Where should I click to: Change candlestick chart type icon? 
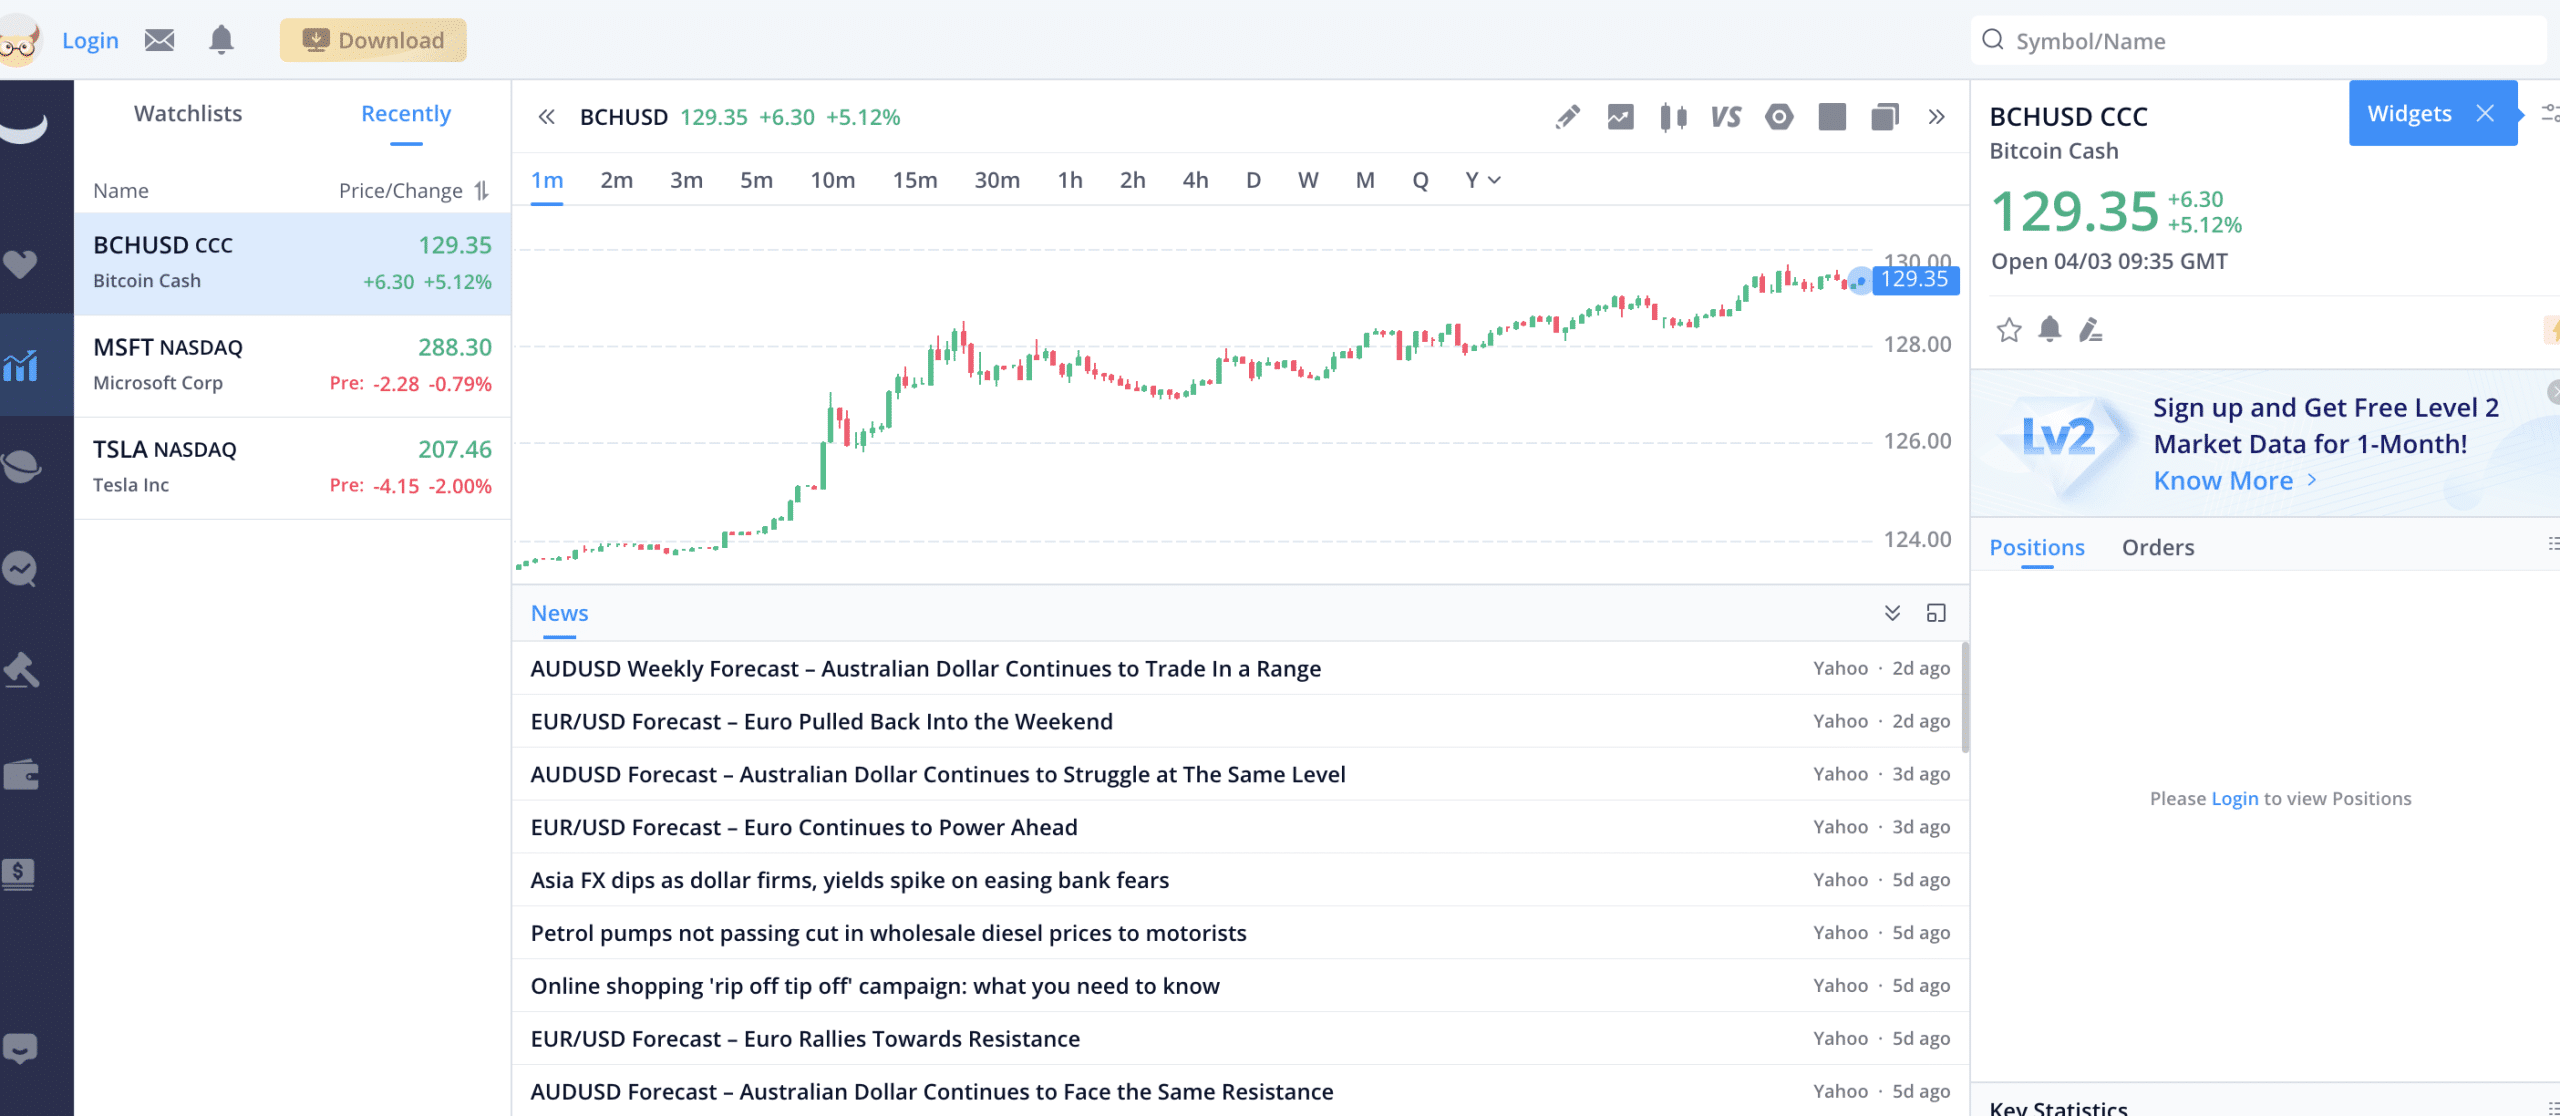(1673, 117)
